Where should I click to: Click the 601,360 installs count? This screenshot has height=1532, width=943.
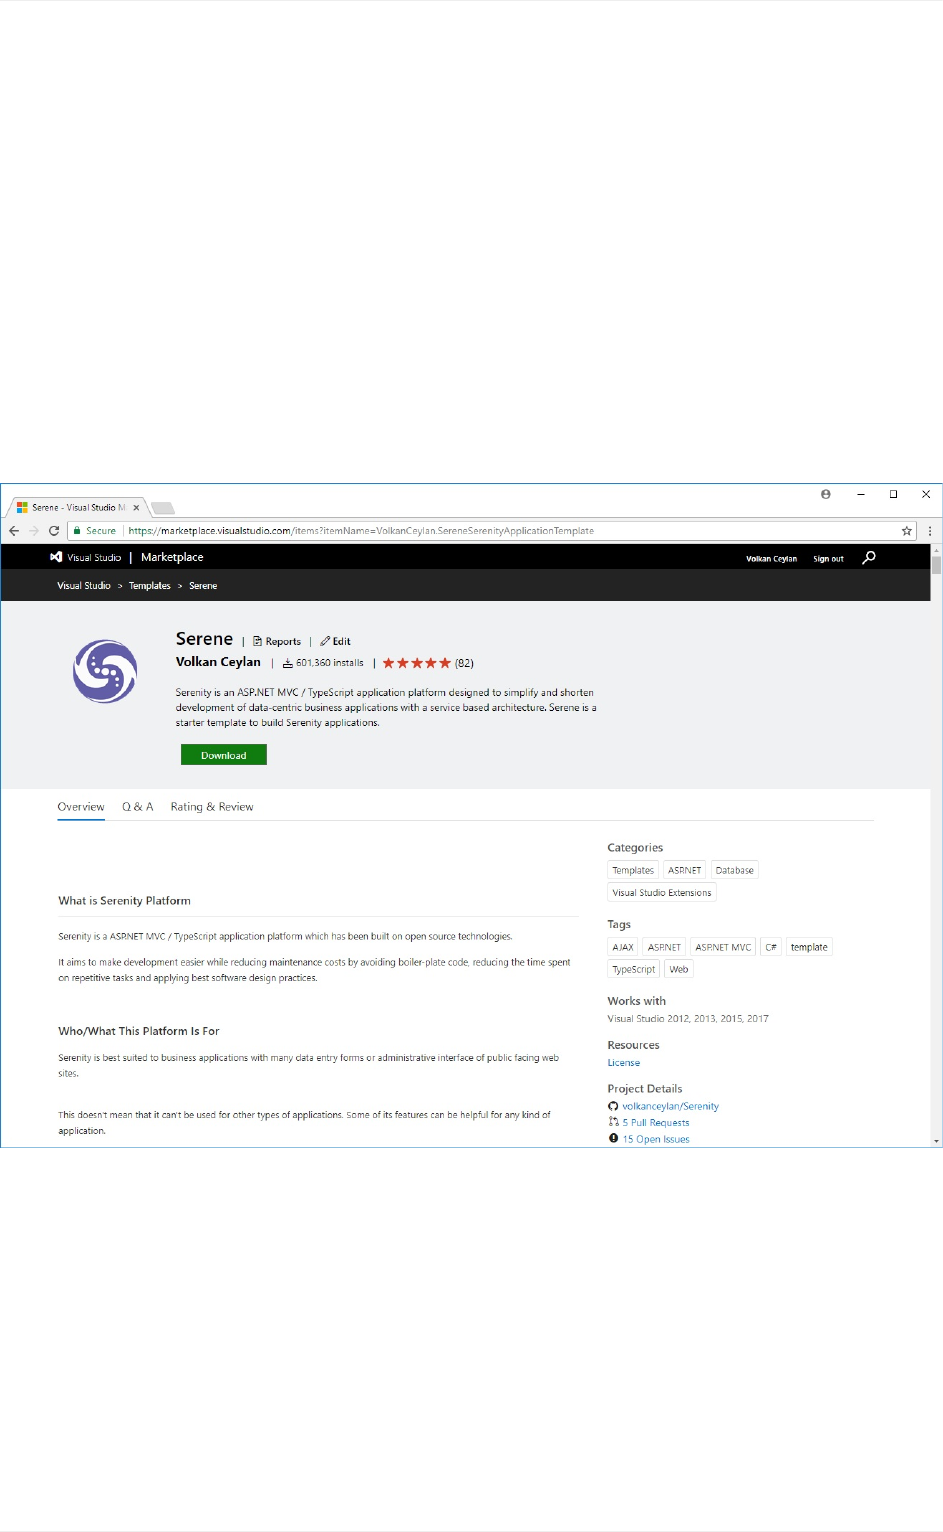[323, 663]
